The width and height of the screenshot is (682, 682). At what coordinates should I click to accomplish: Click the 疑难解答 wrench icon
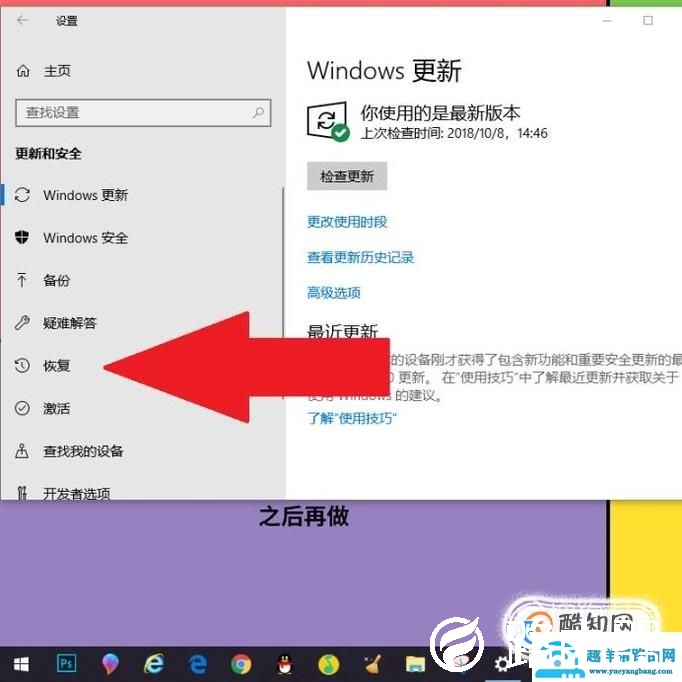click(x=22, y=323)
